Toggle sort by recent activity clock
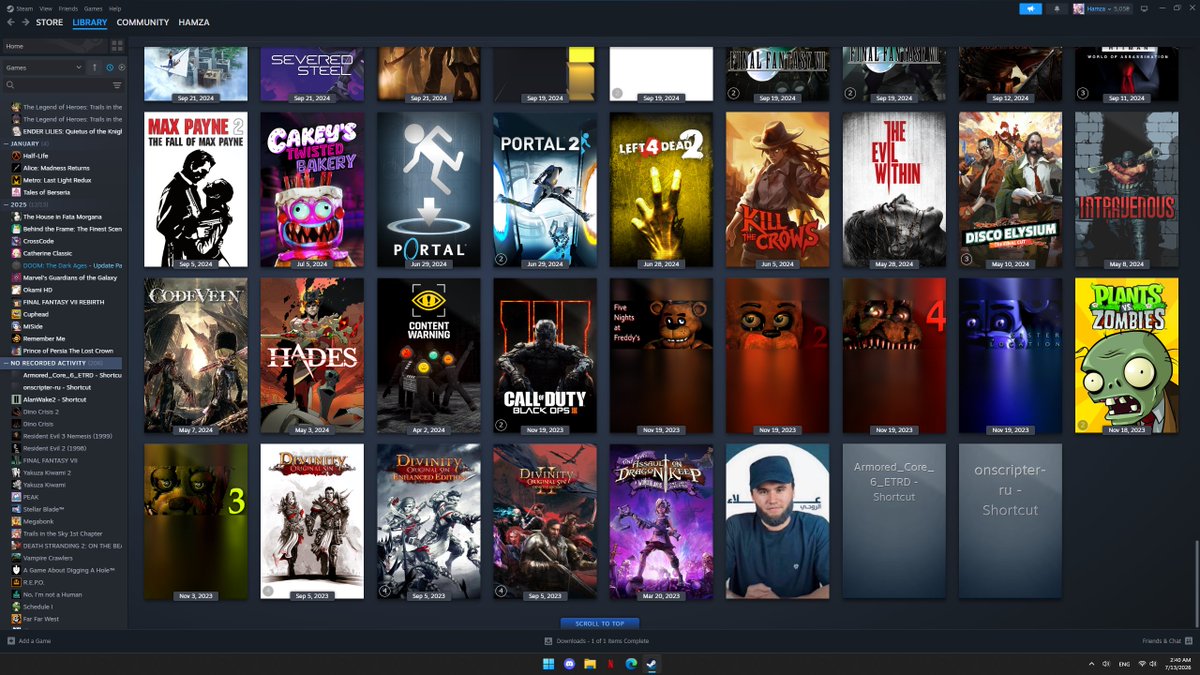 (109, 67)
